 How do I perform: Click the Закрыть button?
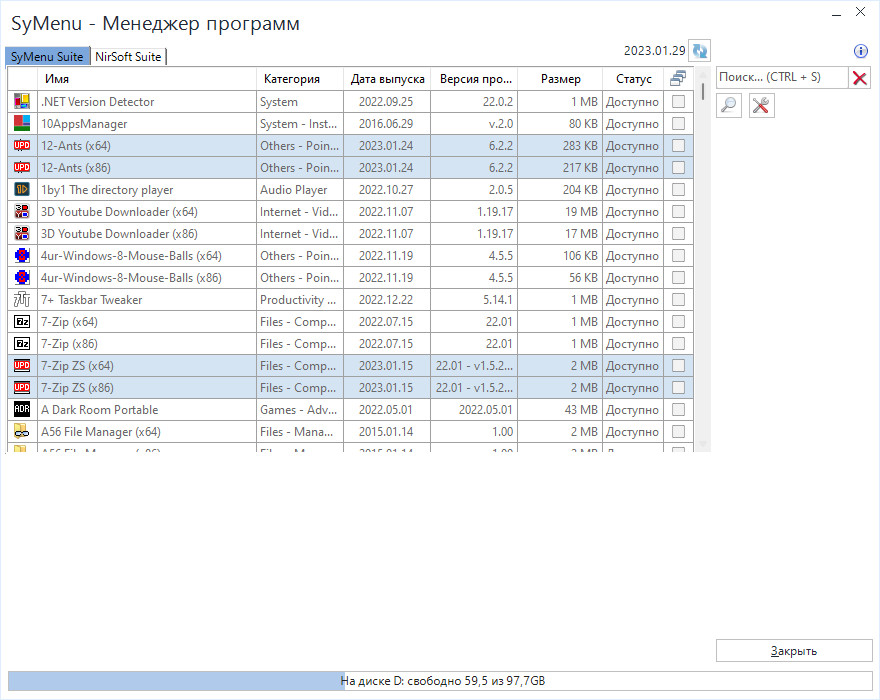[x=794, y=651]
